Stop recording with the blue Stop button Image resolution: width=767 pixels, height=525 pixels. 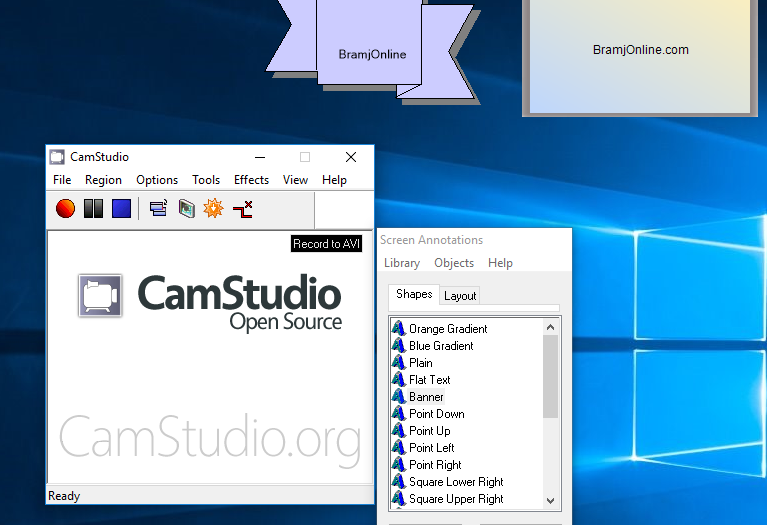(121, 208)
